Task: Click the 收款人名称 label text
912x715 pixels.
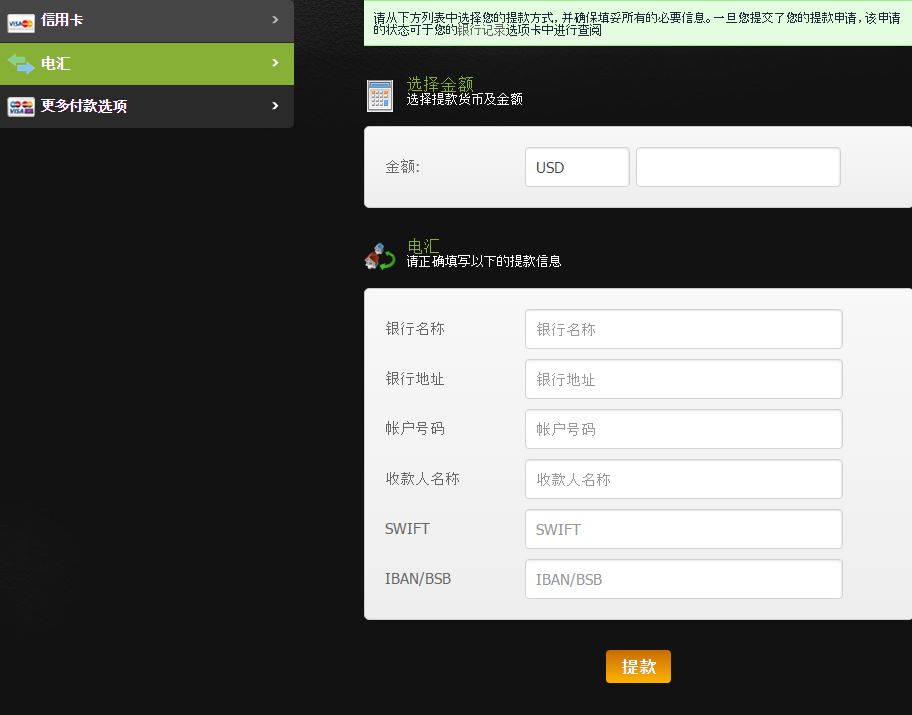Action: [x=422, y=479]
